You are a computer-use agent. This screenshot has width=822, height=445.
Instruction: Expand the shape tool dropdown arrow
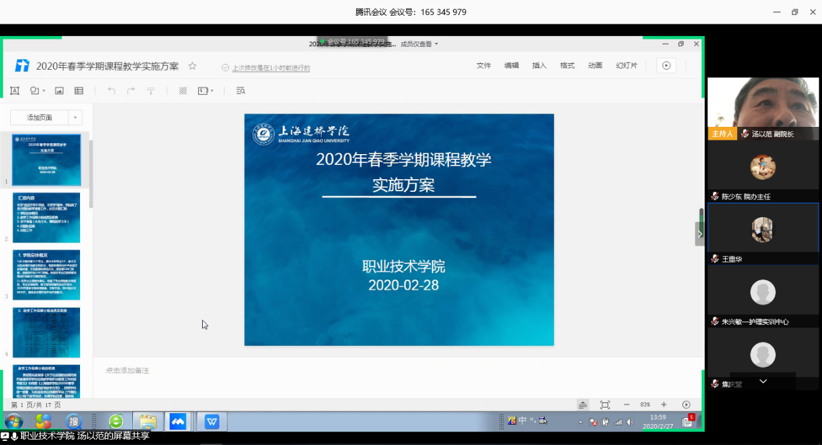[x=44, y=91]
